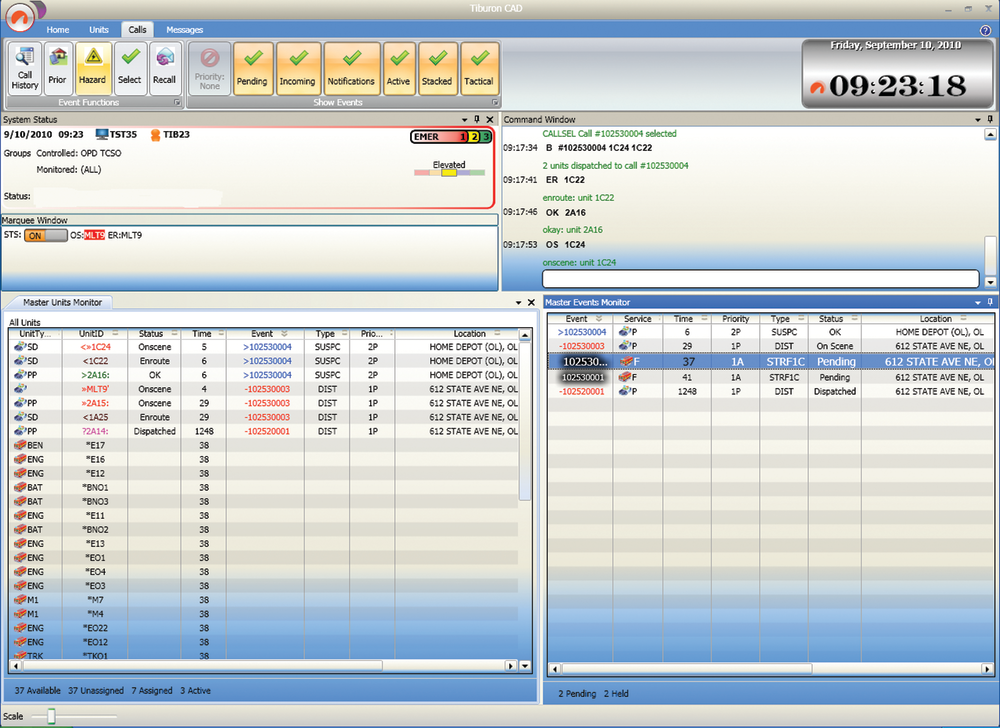The image size is (1000, 728).
Task: Show Incoming events
Action: tap(299, 68)
